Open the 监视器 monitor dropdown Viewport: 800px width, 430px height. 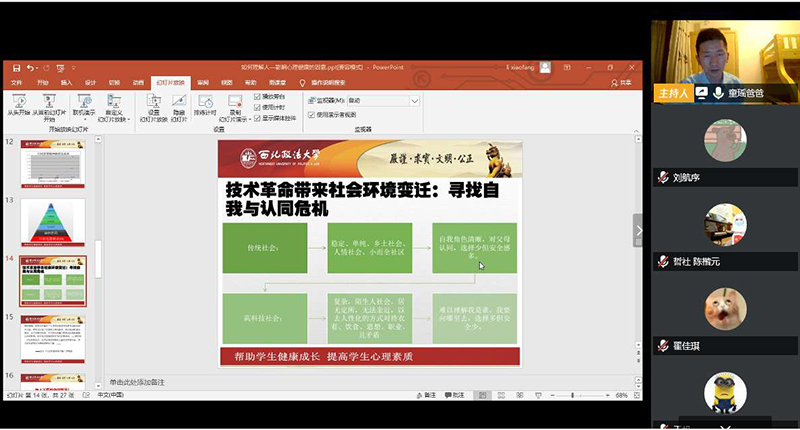(x=414, y=101)
